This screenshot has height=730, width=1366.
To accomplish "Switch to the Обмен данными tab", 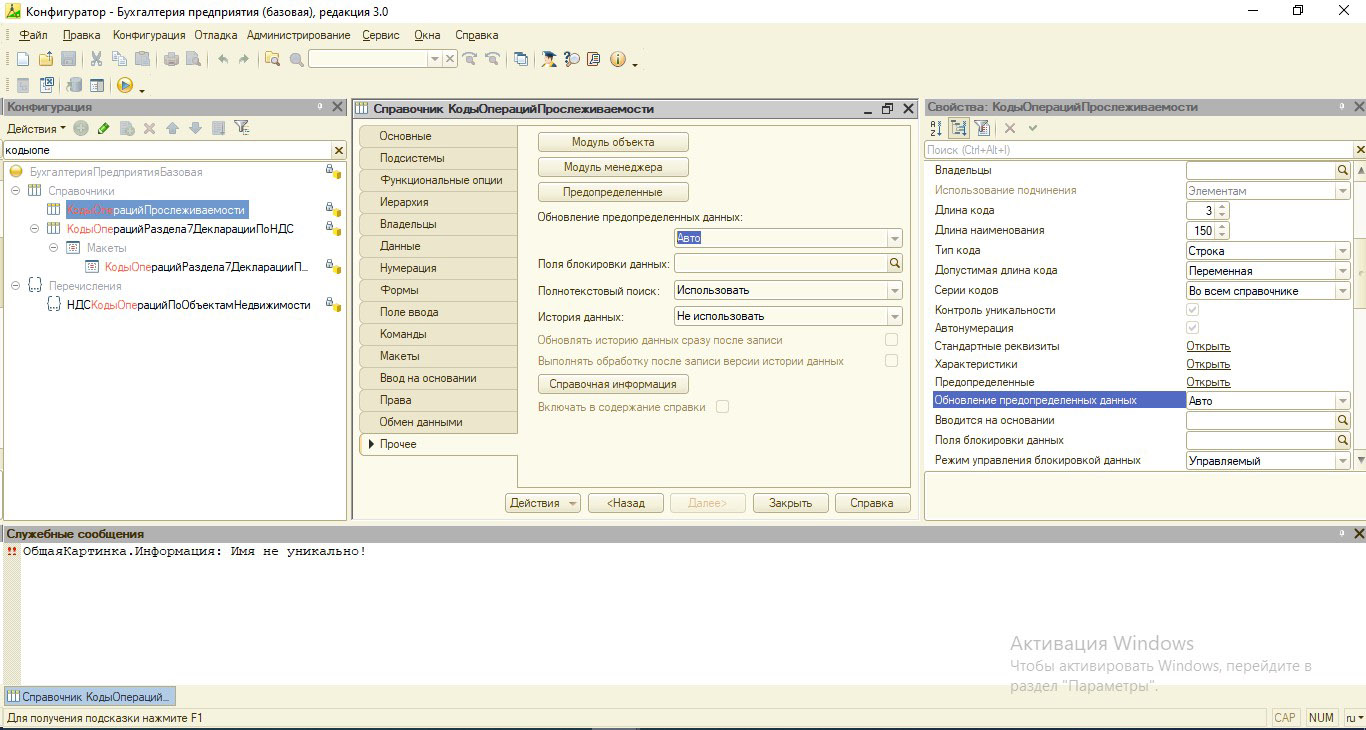I will (438, 422).
